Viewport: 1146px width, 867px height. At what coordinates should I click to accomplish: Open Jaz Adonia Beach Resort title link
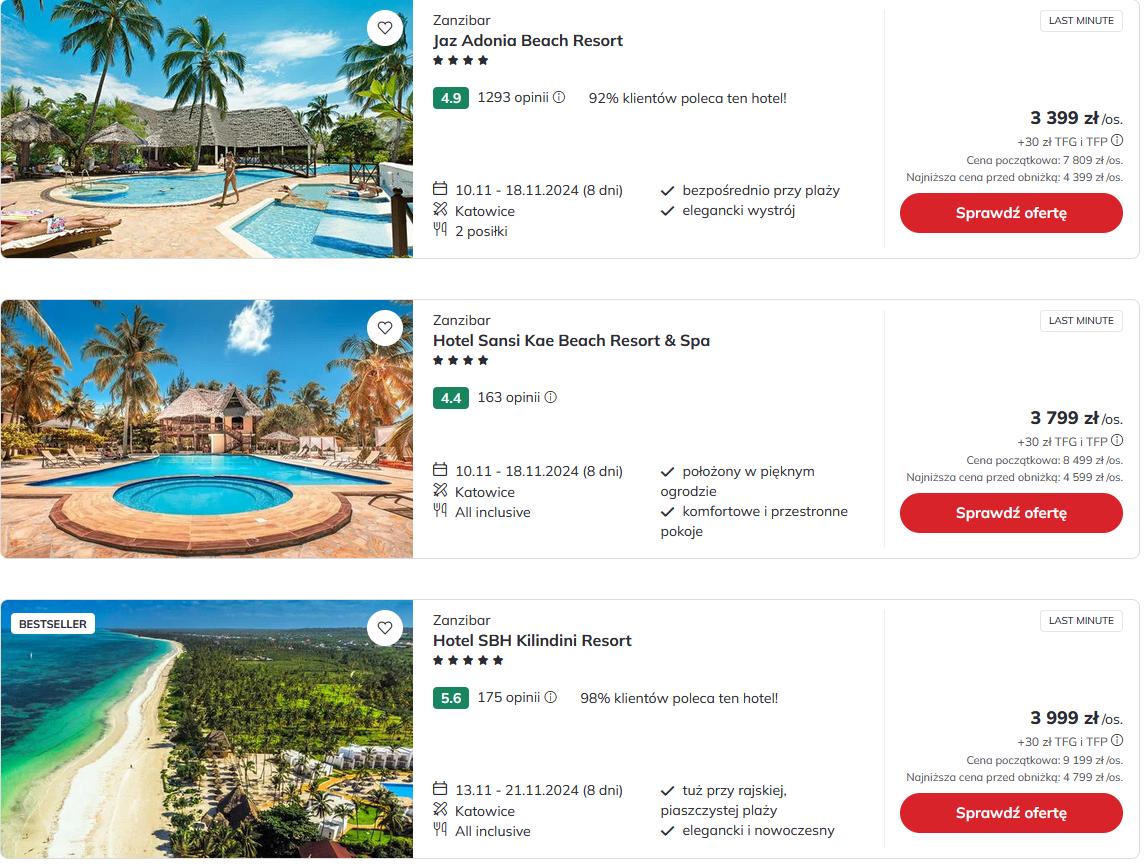coord(528,41)
